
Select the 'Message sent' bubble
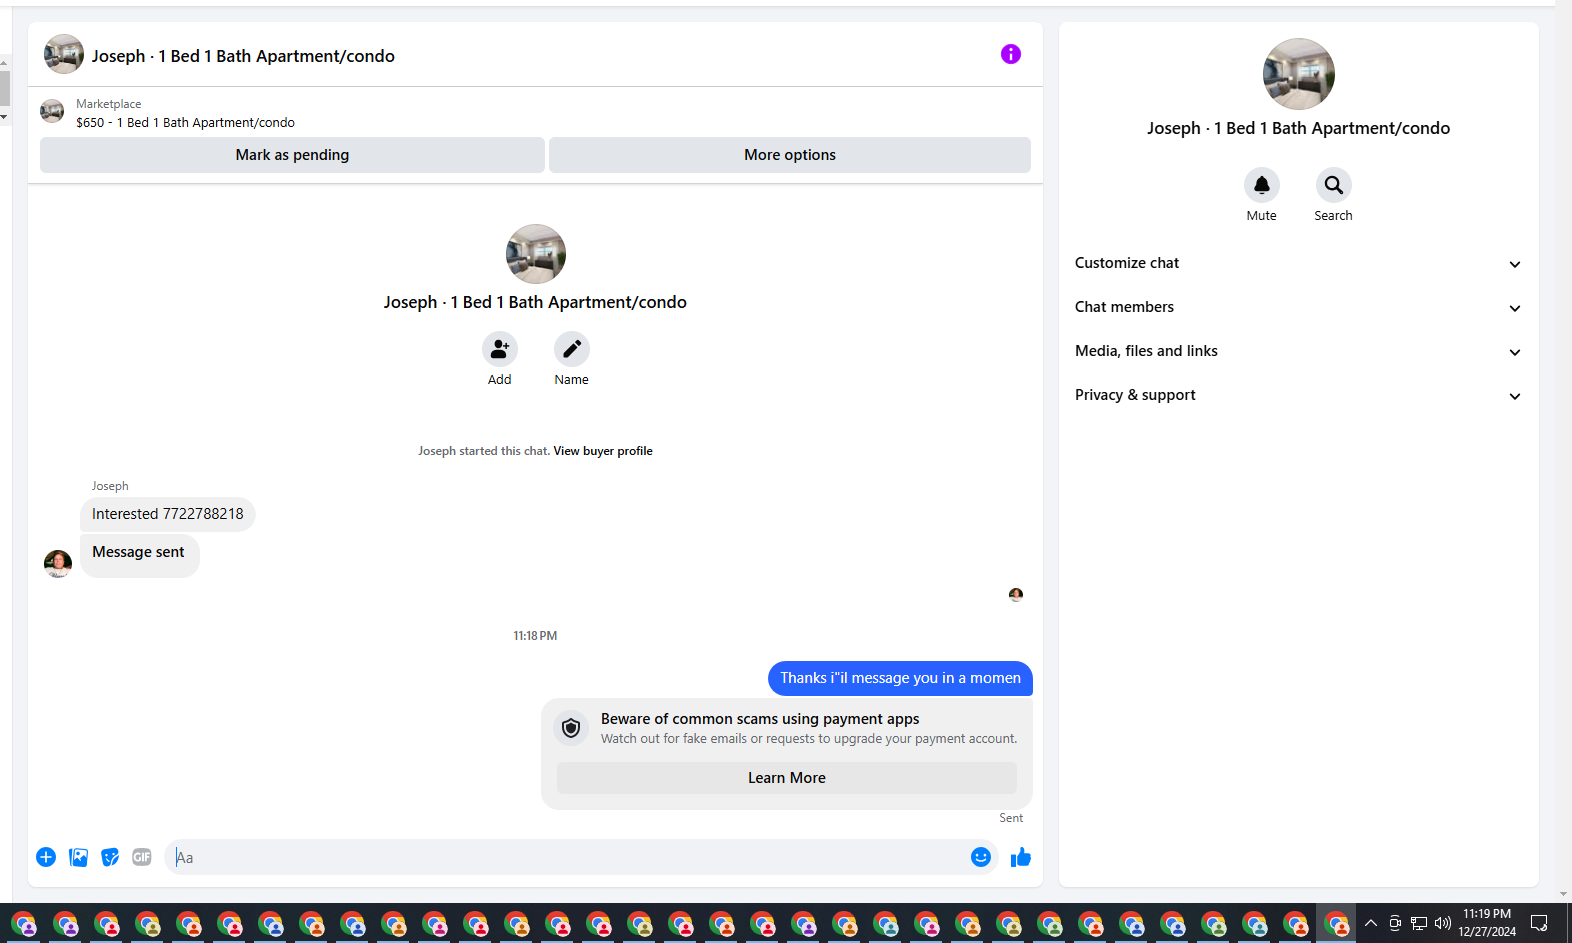[139, 554]
